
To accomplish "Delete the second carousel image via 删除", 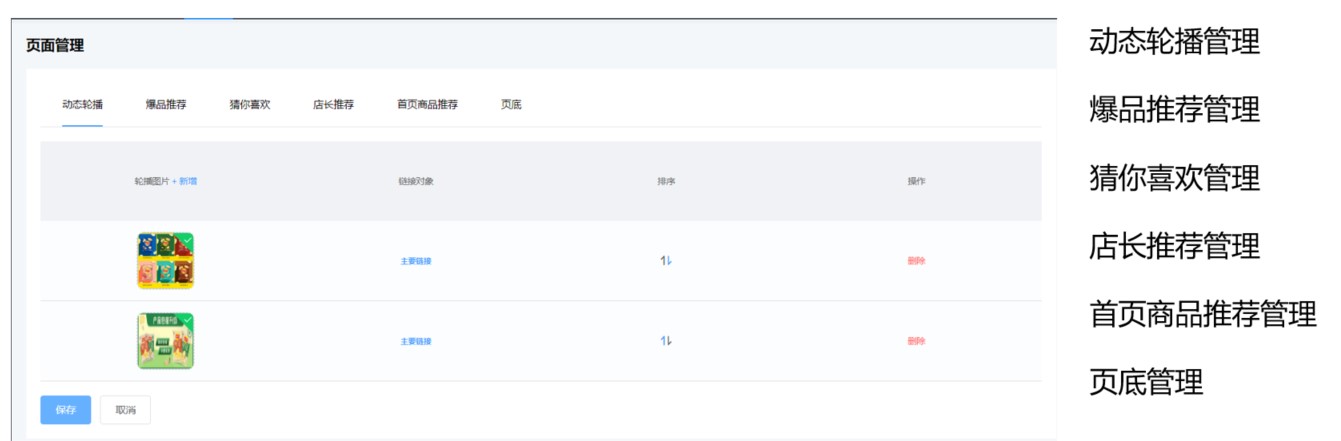I will point(916,341).
